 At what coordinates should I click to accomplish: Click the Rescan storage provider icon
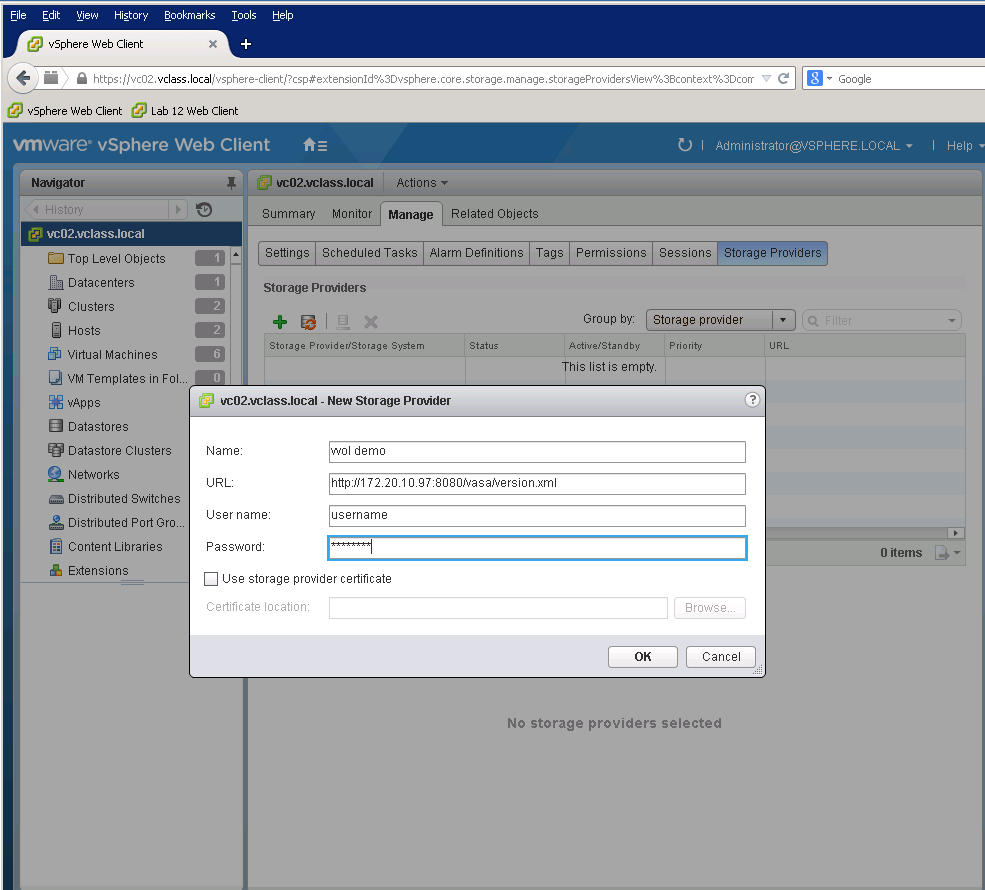click(x=308, y=321)
